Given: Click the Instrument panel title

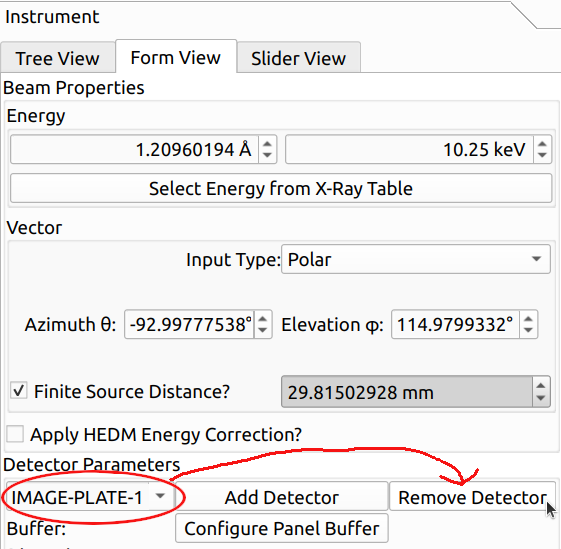Looking at the screenshot, I should (x=52, y=17).
